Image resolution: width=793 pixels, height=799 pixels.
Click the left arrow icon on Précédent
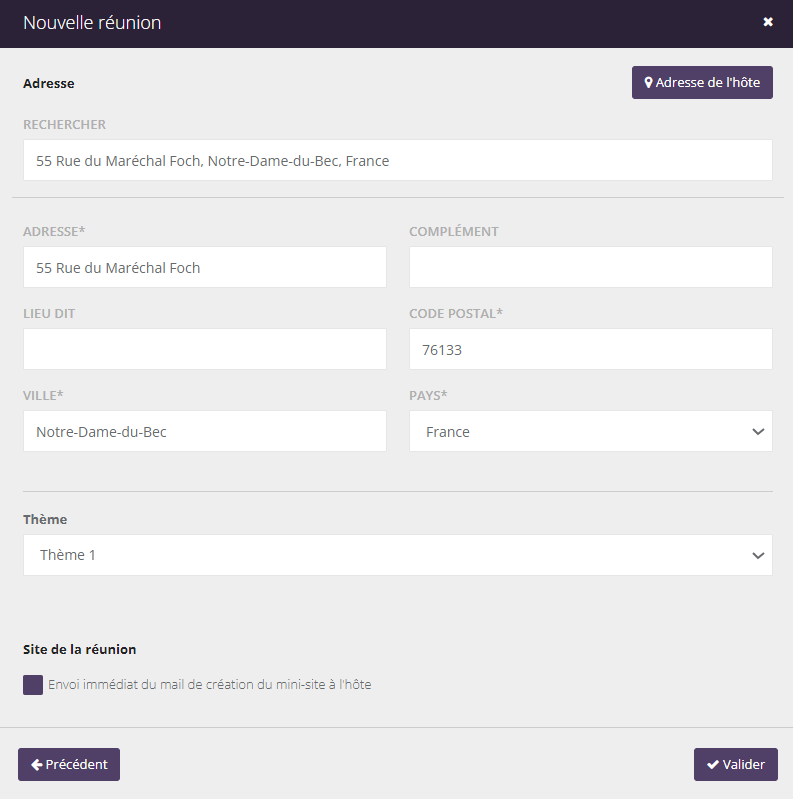[36, 765]
